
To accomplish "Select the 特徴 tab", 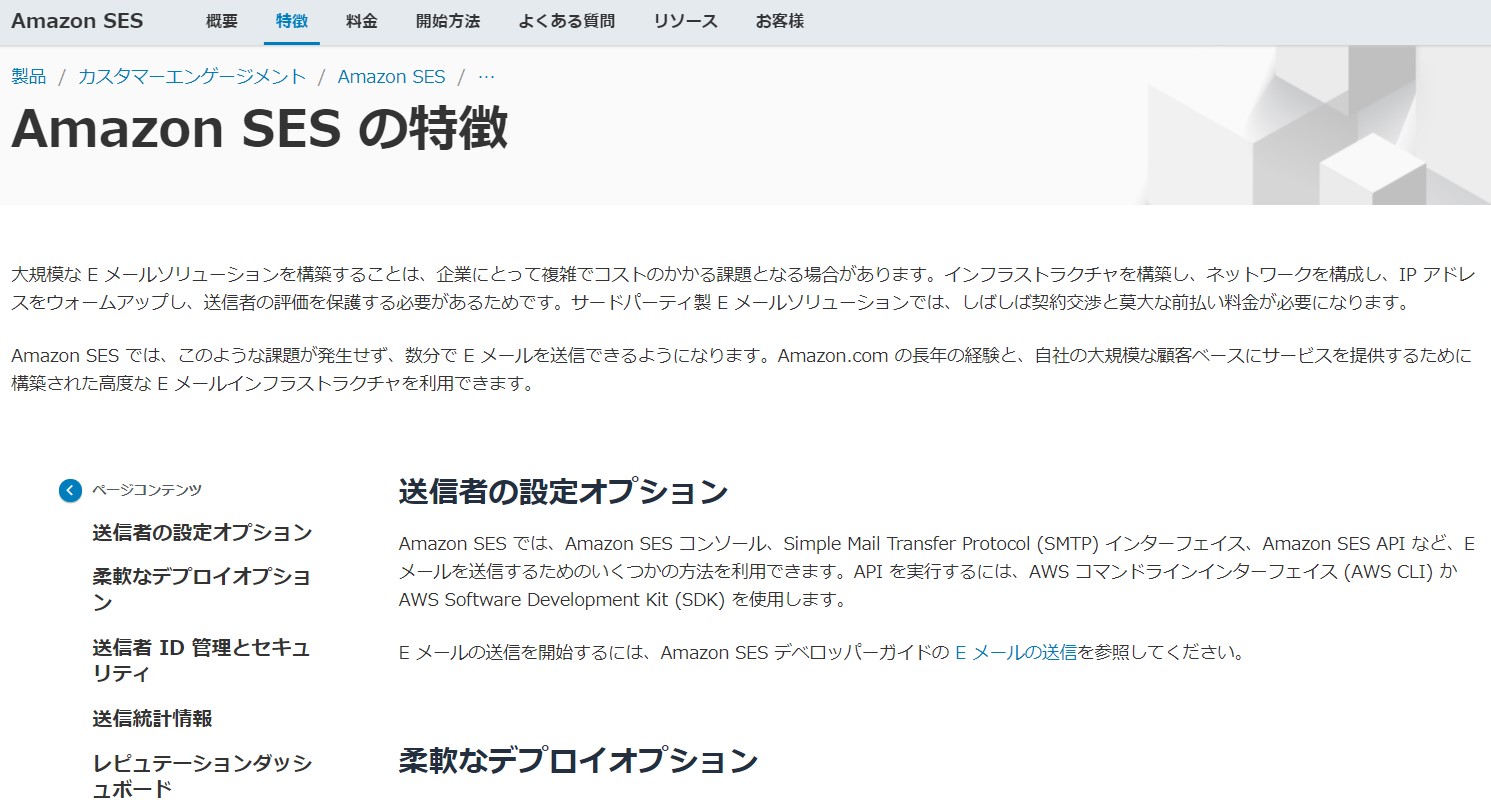I will (x=292, y=21).
